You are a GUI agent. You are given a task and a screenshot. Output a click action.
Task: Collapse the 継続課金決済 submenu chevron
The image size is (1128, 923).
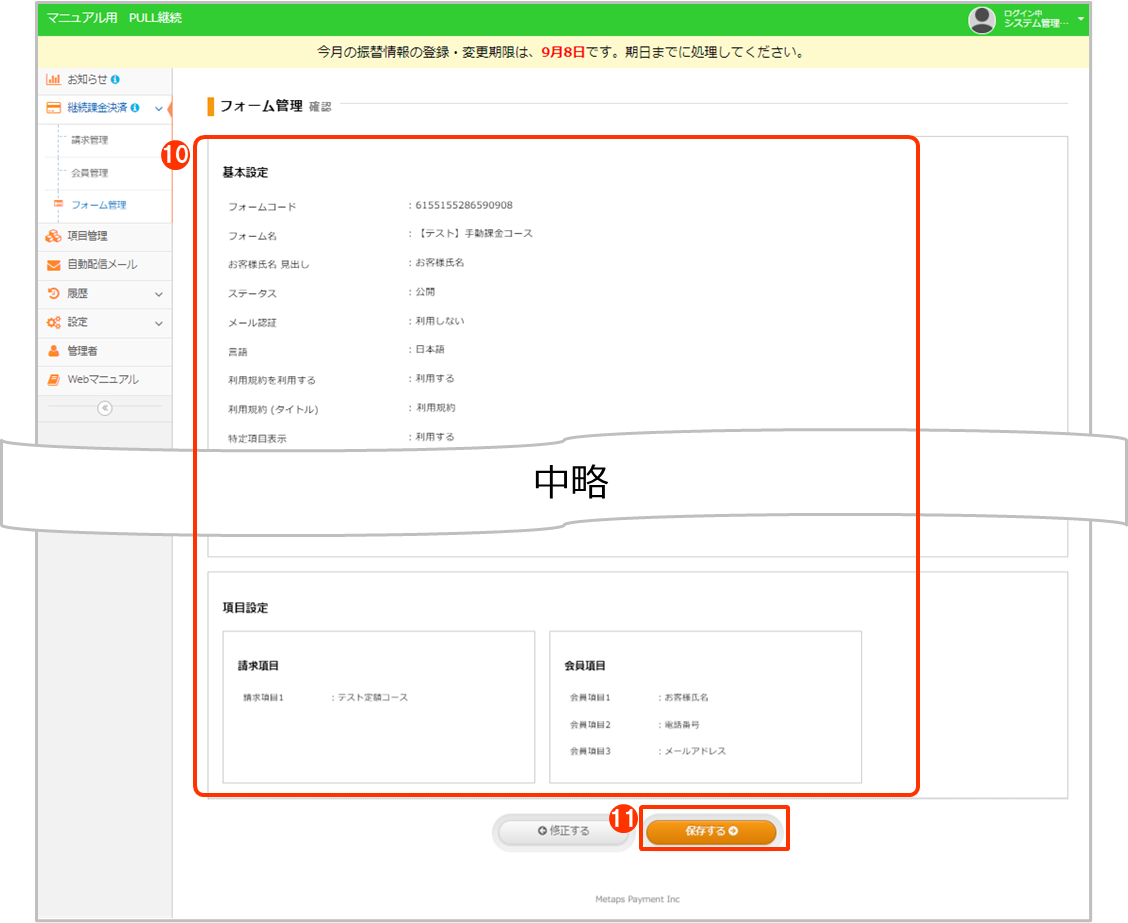[x=158, y=108]
